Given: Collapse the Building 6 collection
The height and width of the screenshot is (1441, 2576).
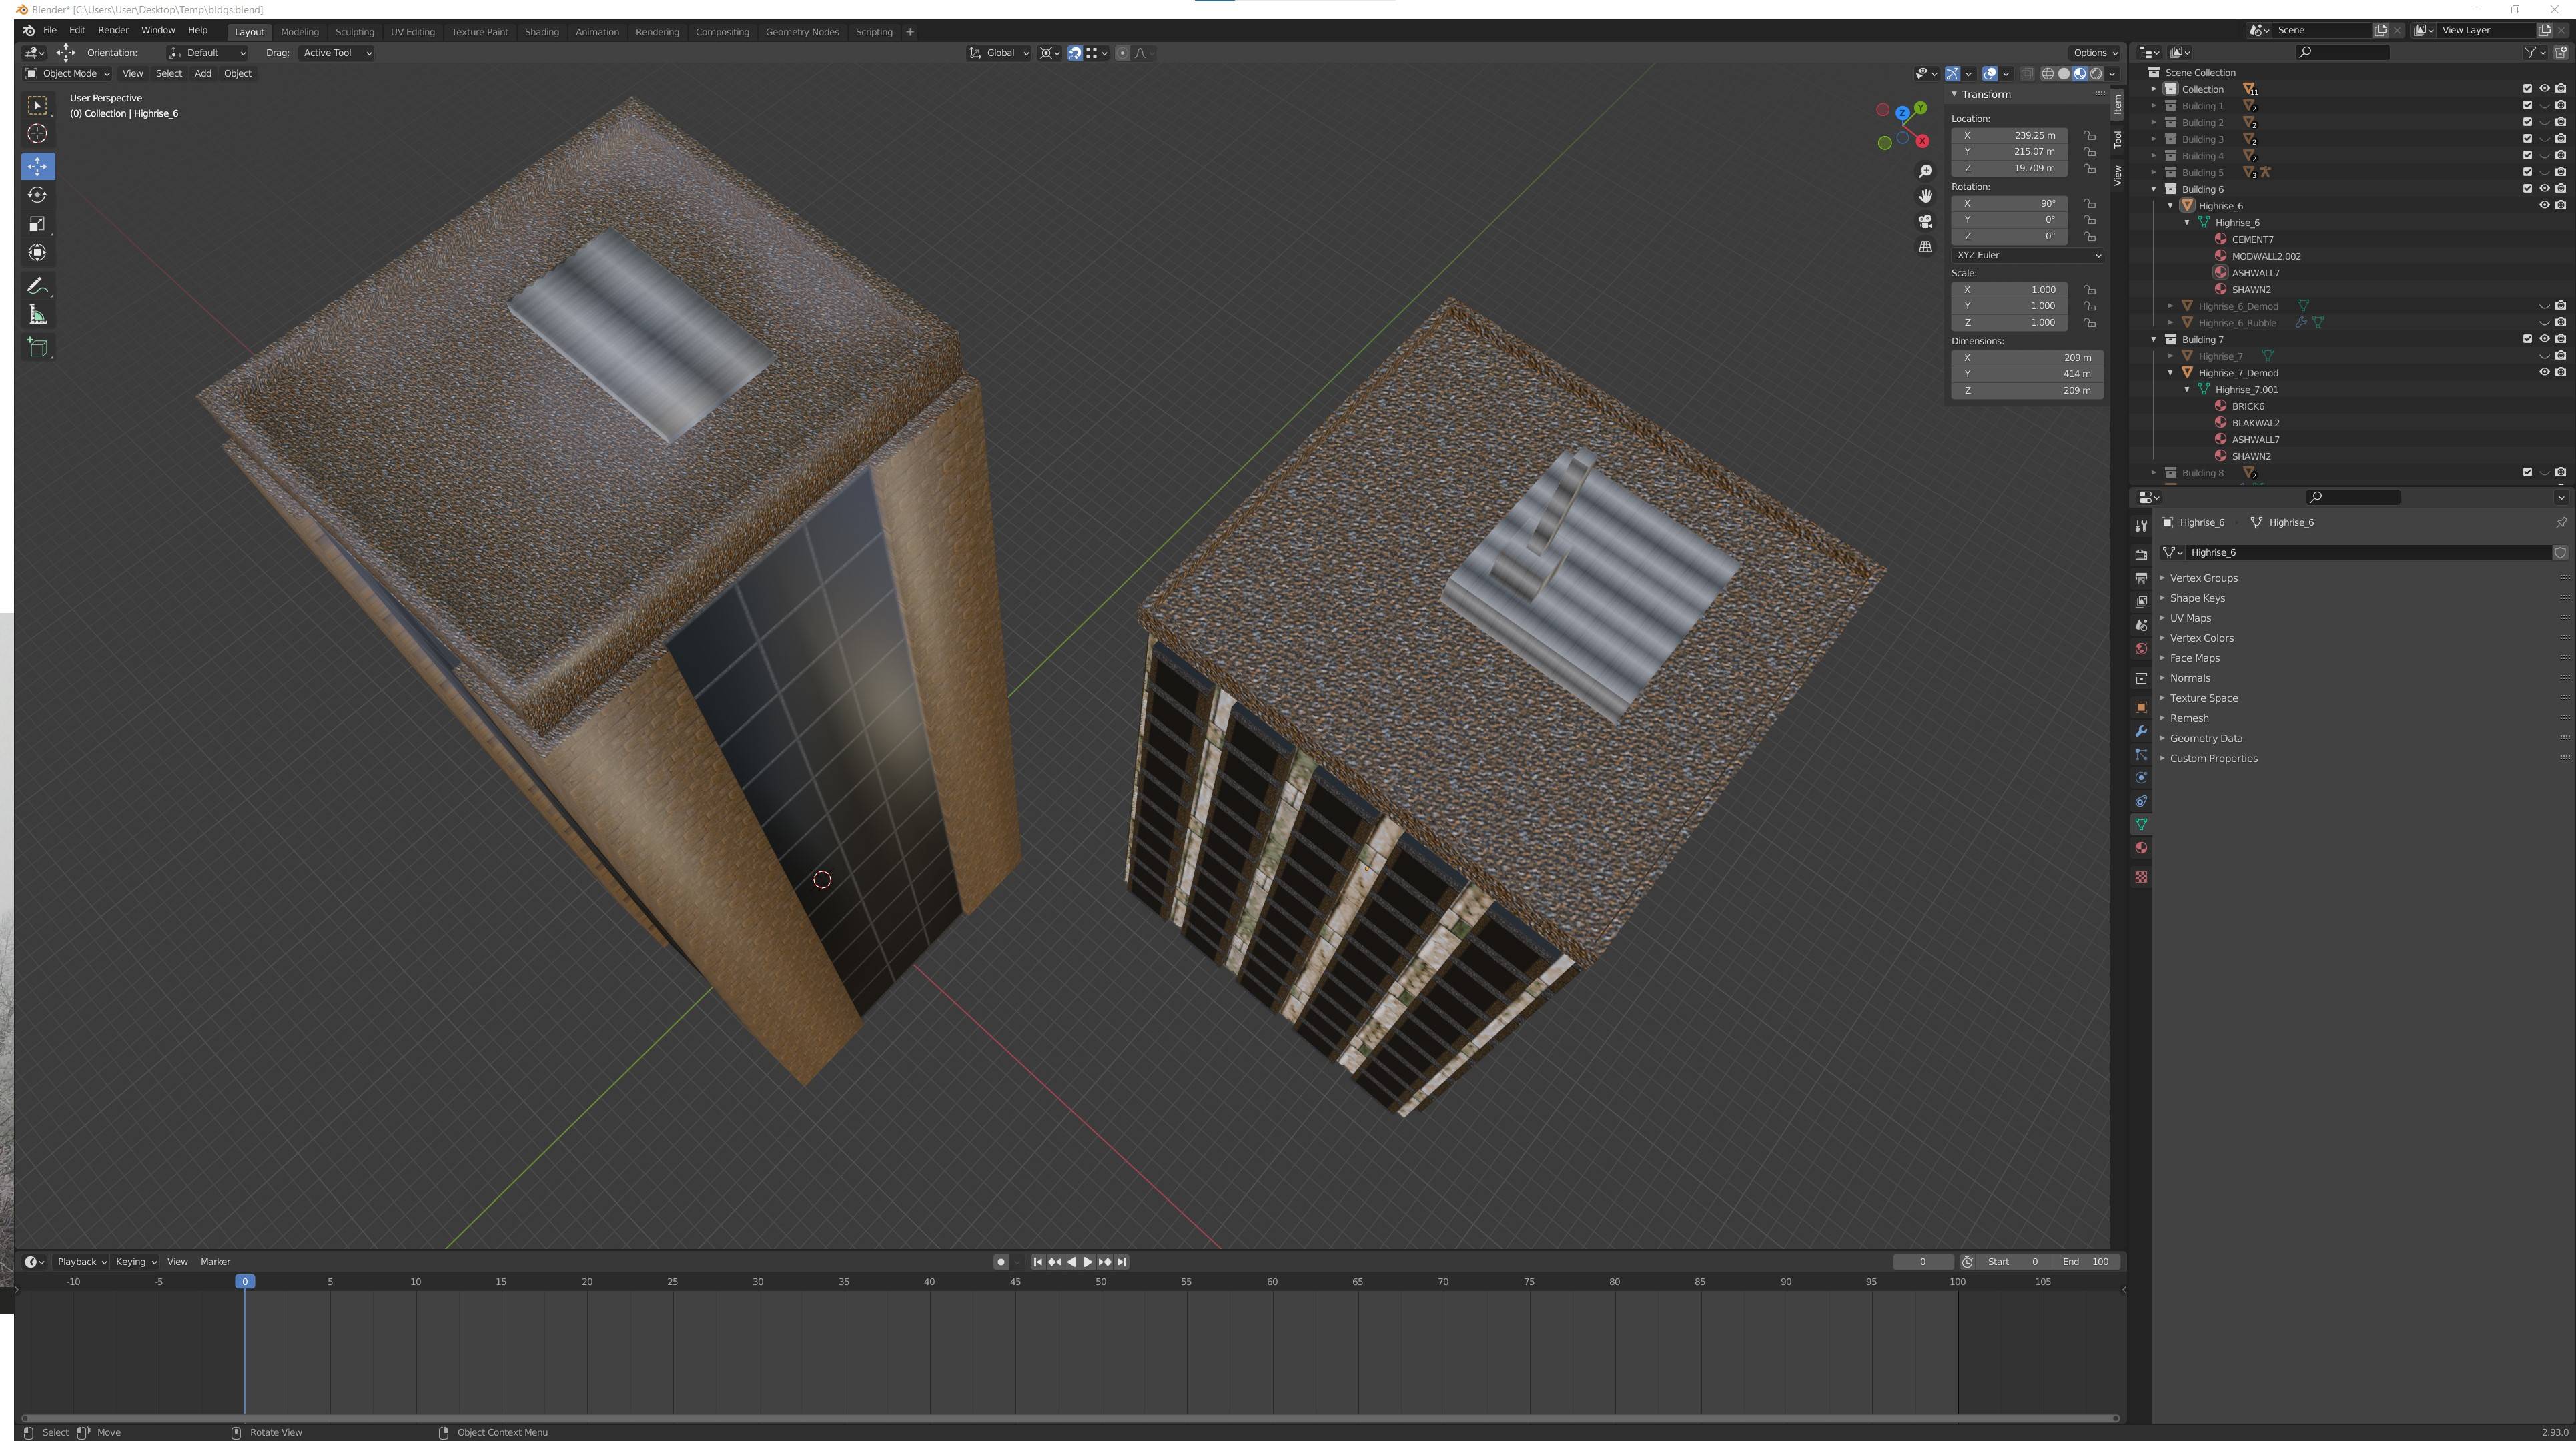Looking at the screenshot, I should coord(2153,189).
